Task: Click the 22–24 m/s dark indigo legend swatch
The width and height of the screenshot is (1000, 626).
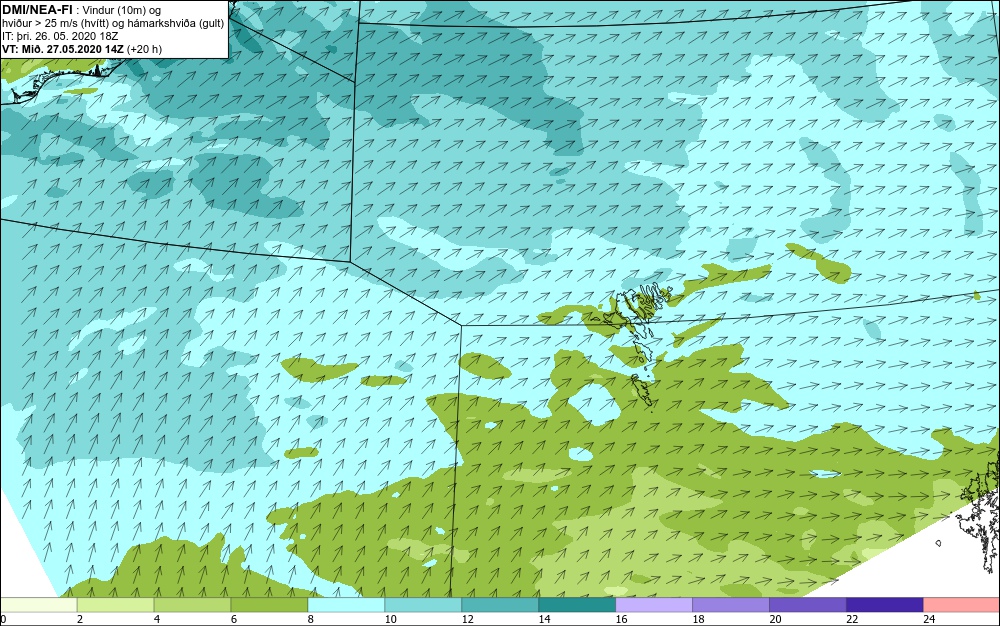Action: pyautogui.click(x=885, y=604)
